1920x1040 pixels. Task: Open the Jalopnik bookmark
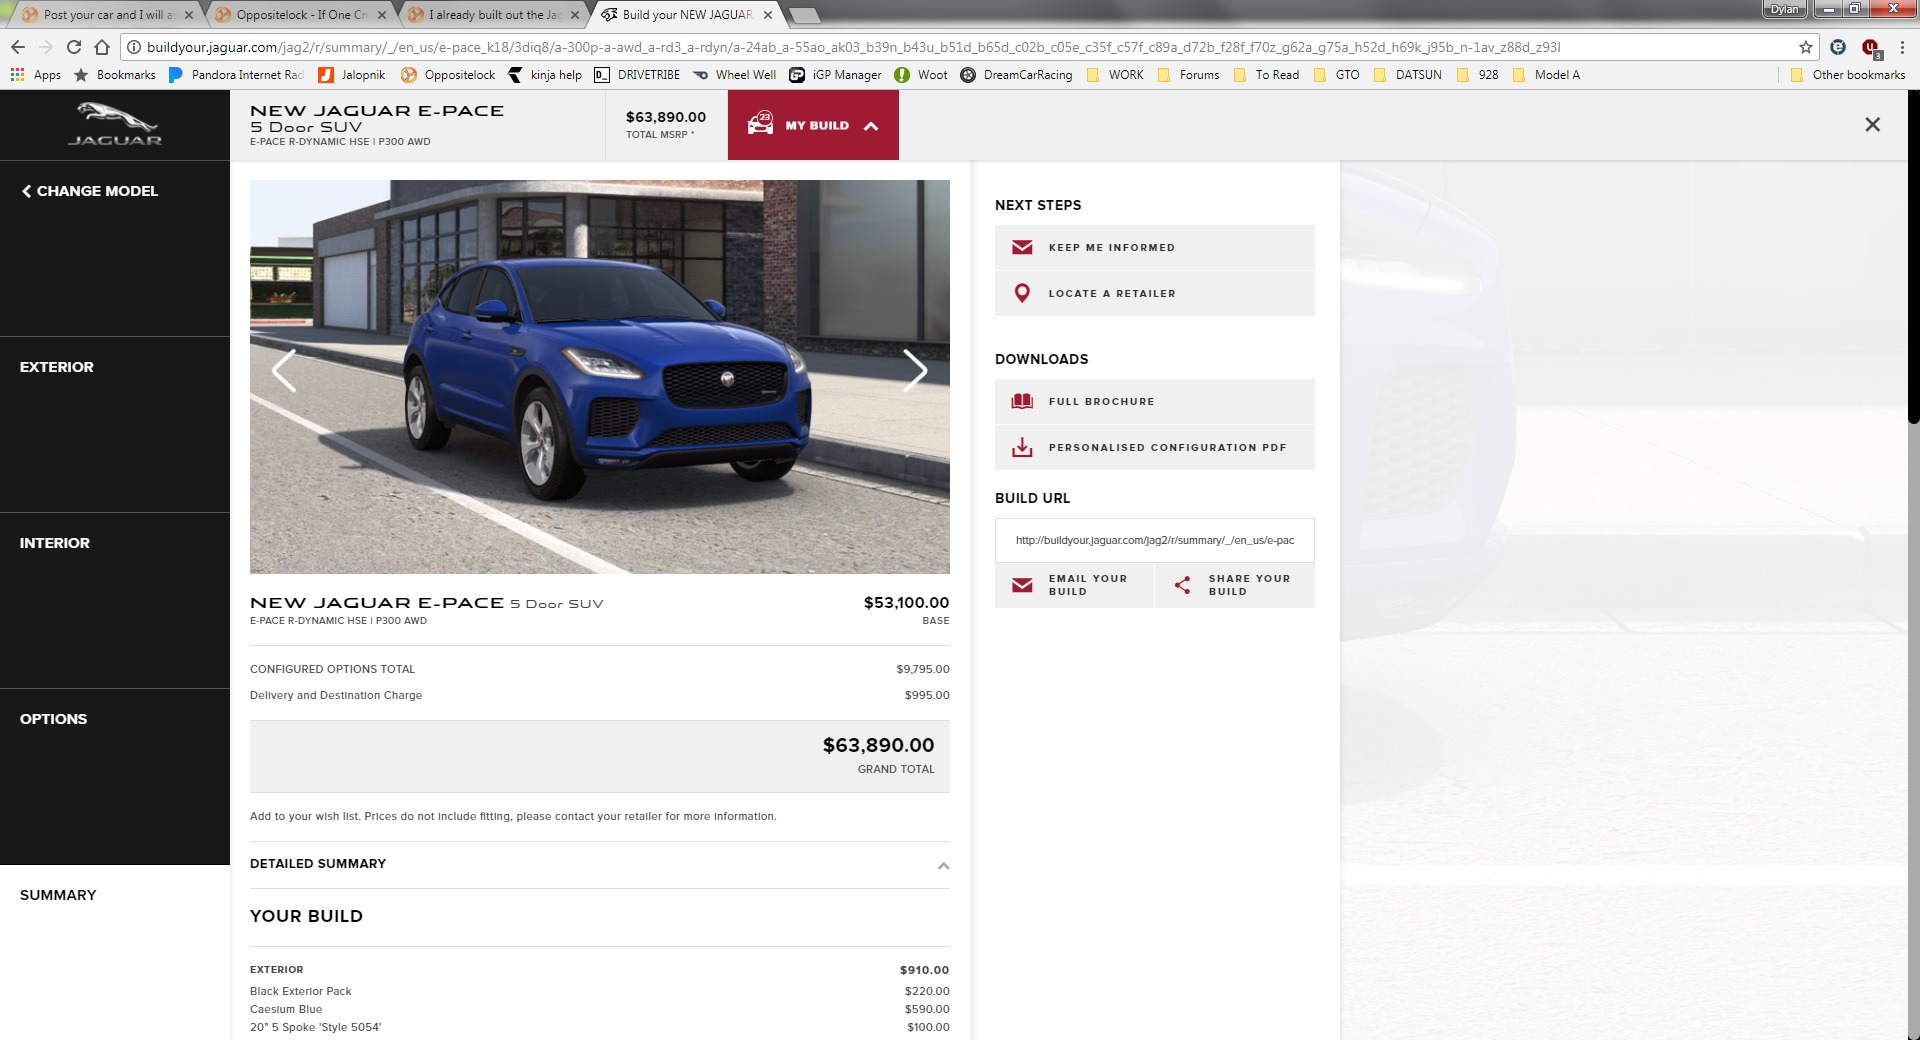click(x=352, y=75)
